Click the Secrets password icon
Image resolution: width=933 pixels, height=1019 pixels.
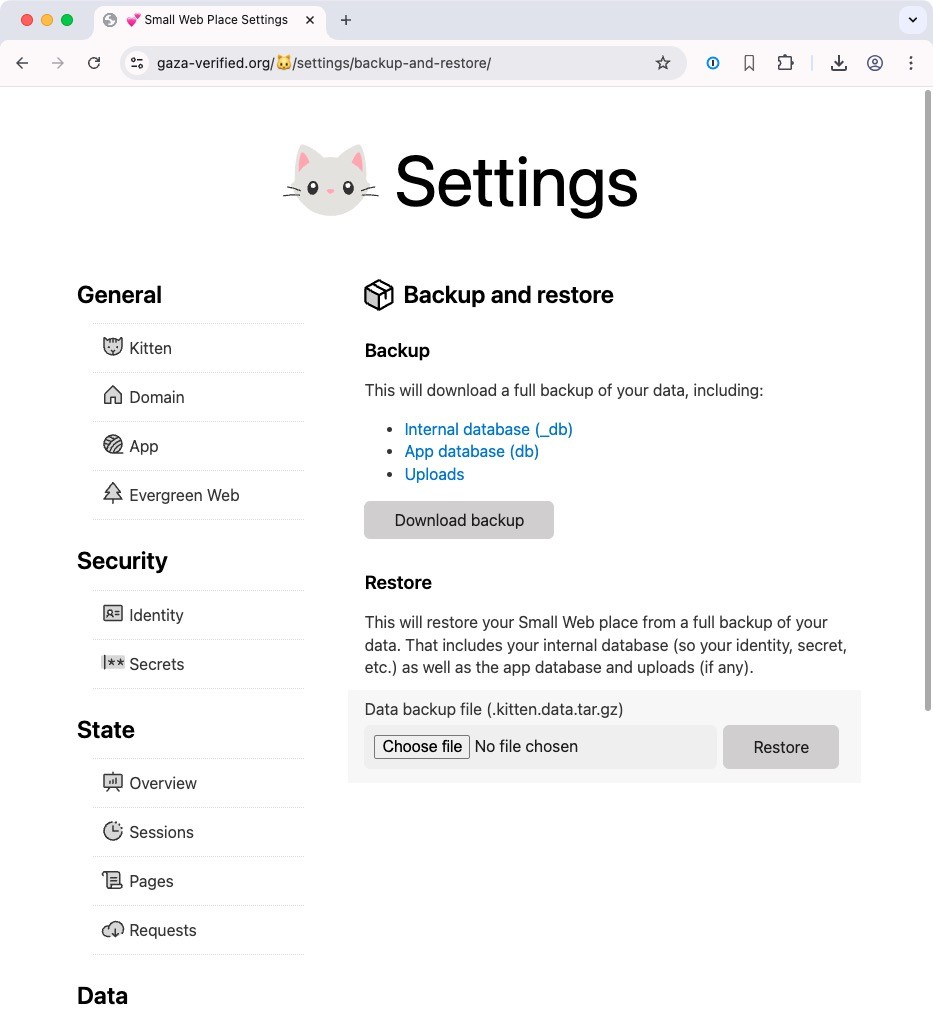tap(113, 663)
